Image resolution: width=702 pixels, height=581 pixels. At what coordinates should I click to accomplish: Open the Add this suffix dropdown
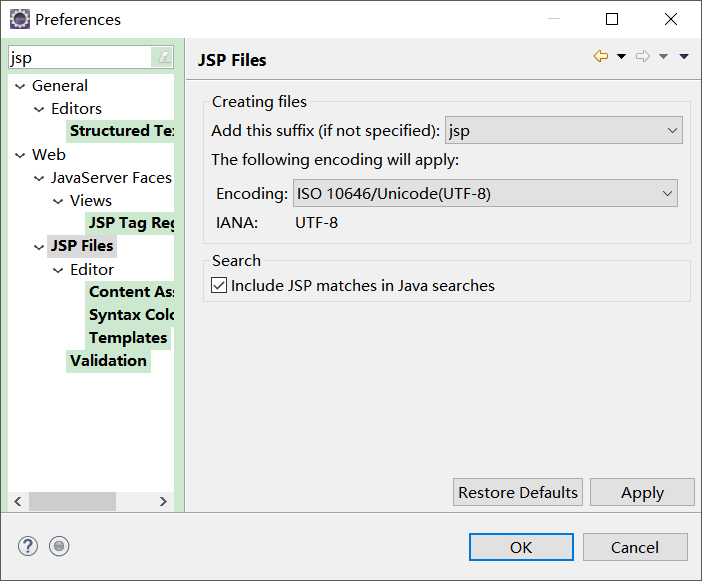pyautogui.click(x=672, y=131)
